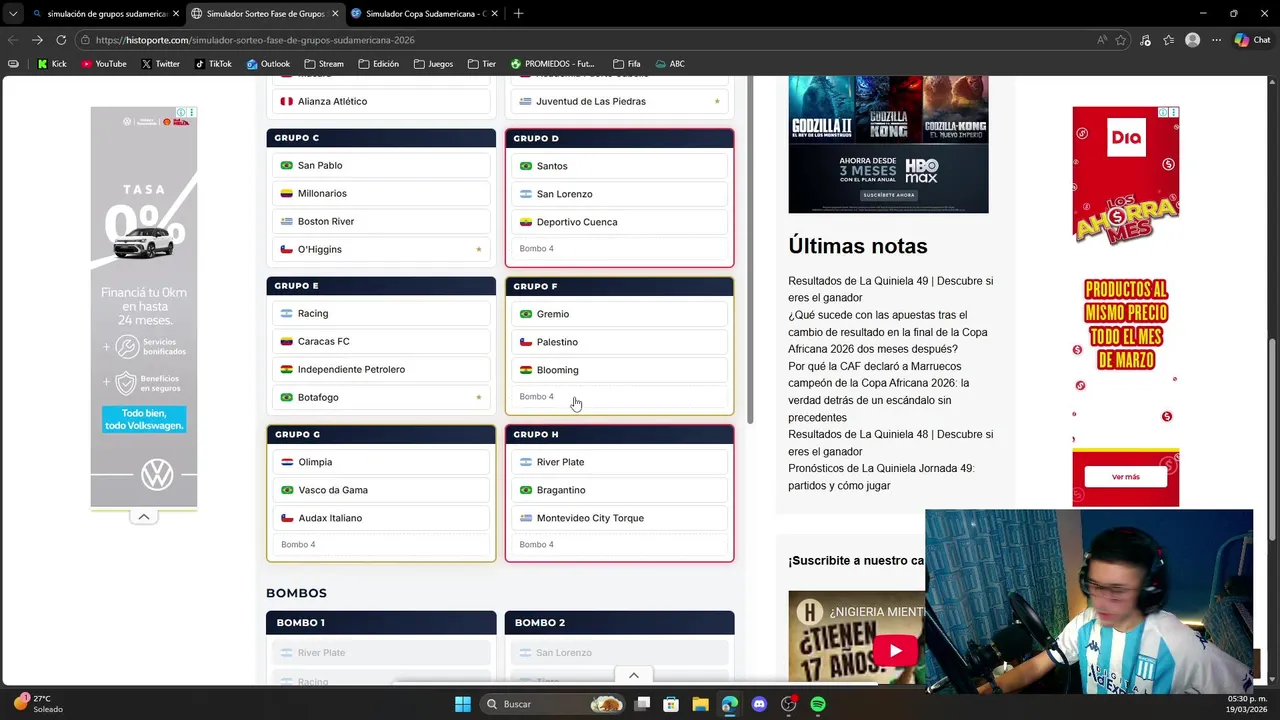This screenshot has height=720, width=1280.
Task: Expand the Tier bookmarks folder
Action: (x=481, y=64)
